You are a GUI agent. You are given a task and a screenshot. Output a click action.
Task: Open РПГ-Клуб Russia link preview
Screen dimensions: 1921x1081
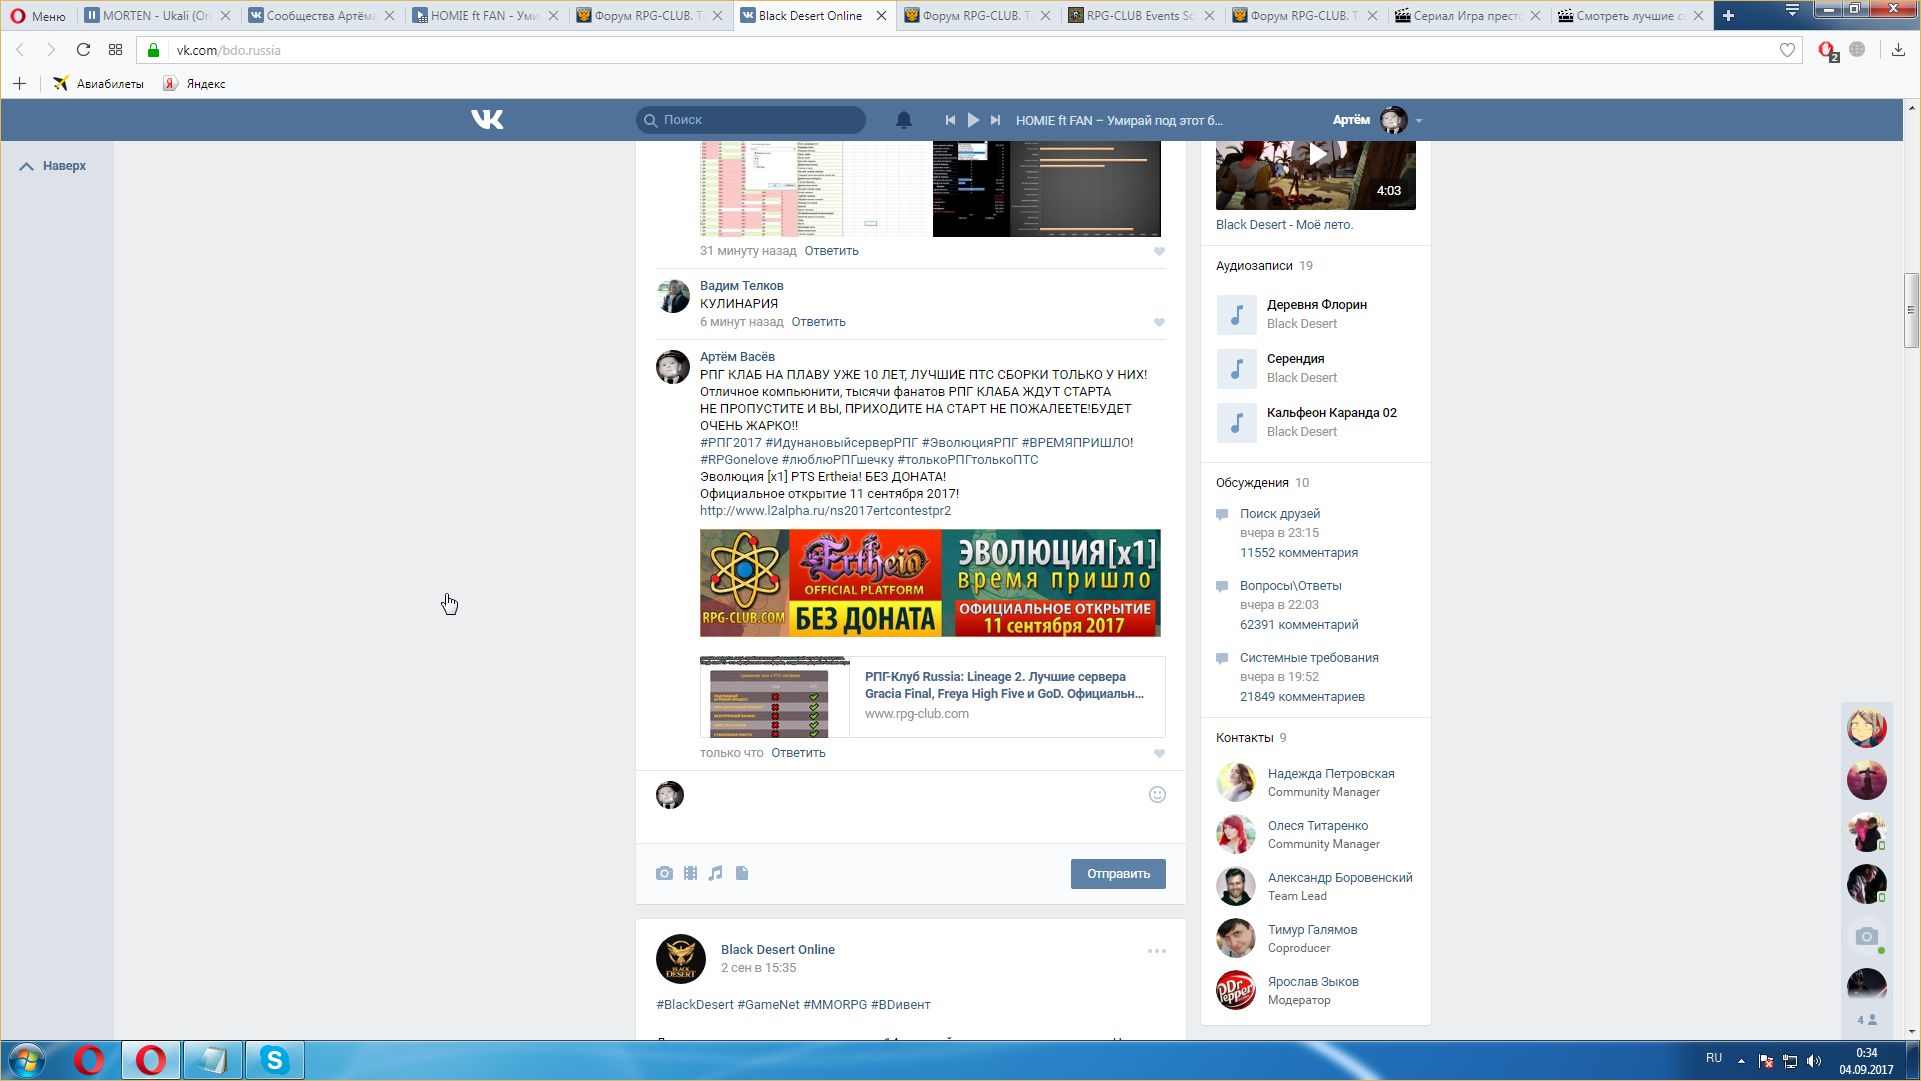(x=932, y=697)
